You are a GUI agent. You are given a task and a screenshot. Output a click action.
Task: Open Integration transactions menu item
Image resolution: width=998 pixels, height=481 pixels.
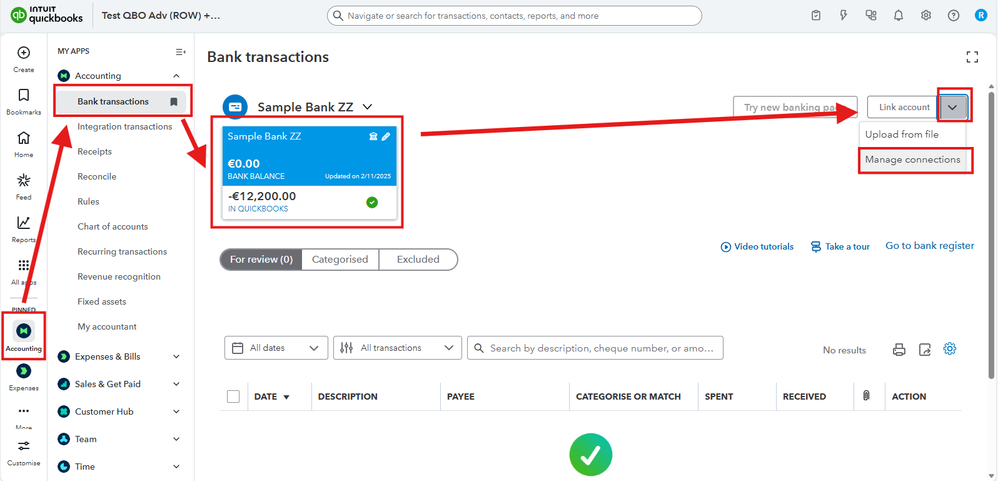pyautogui.click(x=124, y=127)
